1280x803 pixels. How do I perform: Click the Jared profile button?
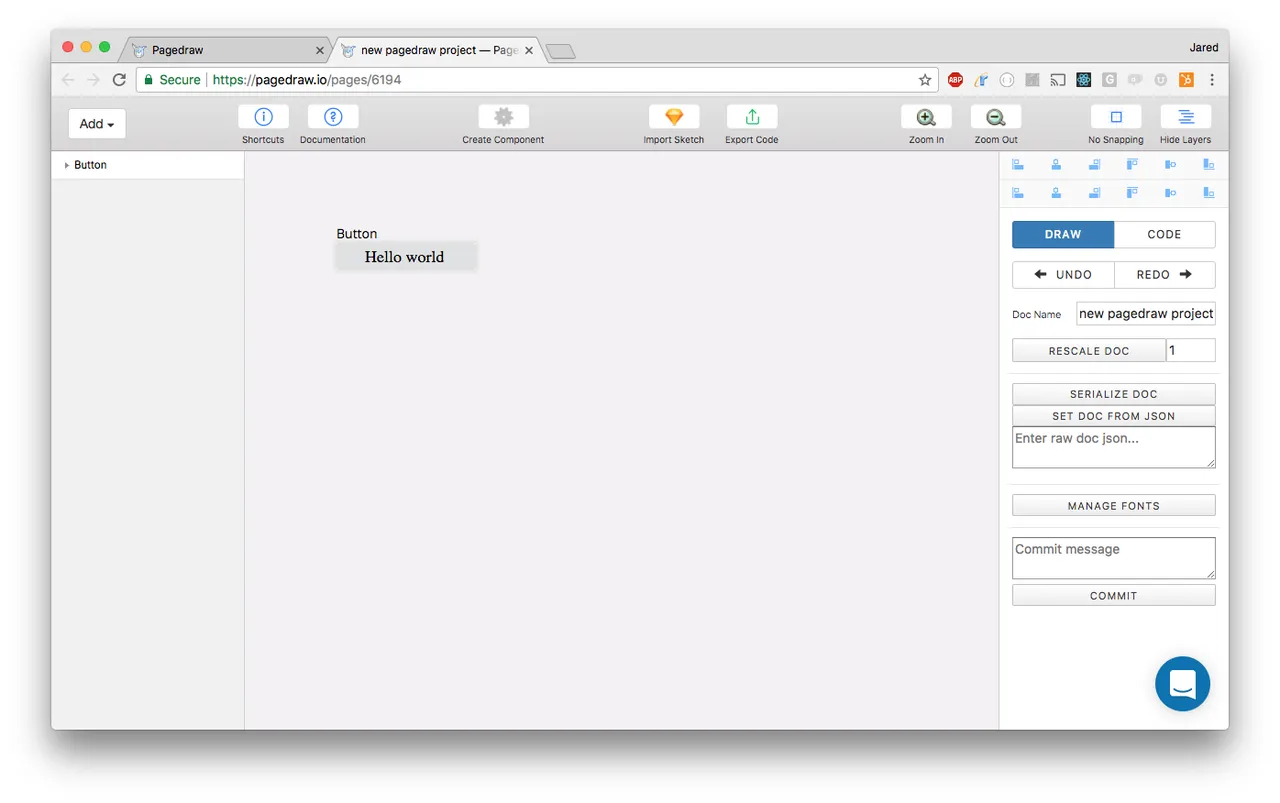click(x=1204, y=47)
